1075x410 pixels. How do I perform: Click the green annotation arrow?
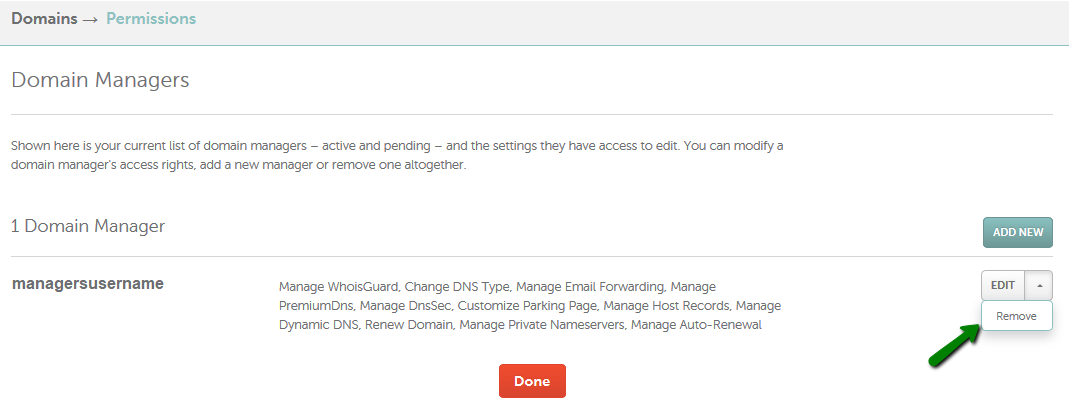click(x=954, y=346)
